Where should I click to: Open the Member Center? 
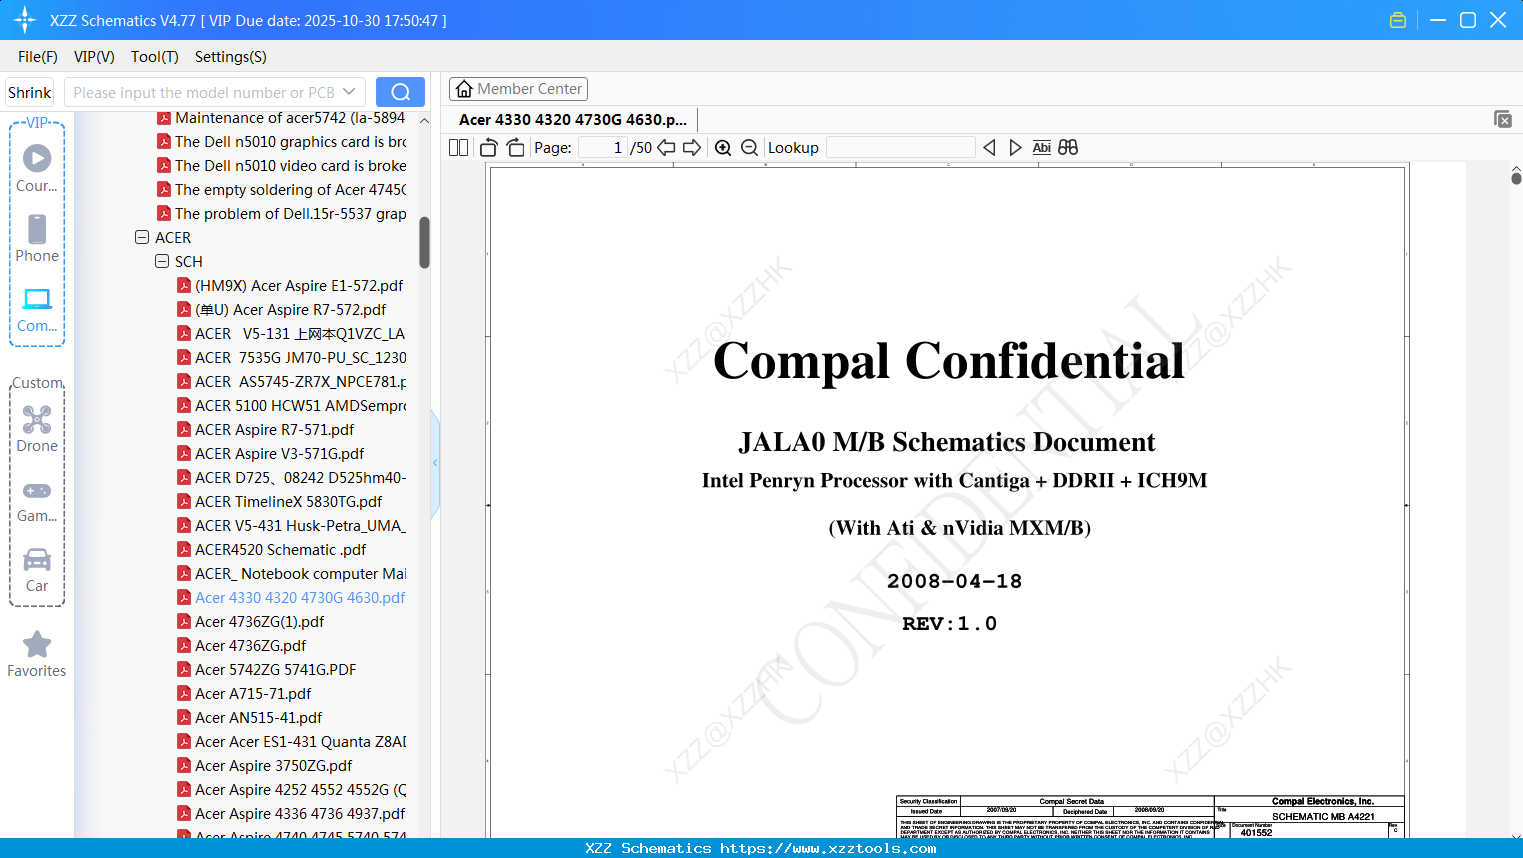tap(518, 89)
